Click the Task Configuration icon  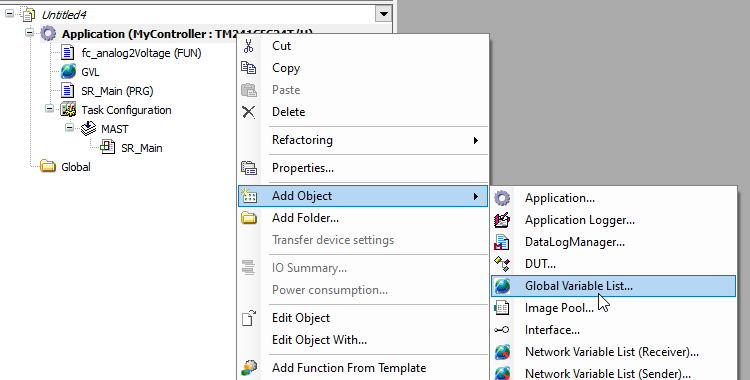68,110
